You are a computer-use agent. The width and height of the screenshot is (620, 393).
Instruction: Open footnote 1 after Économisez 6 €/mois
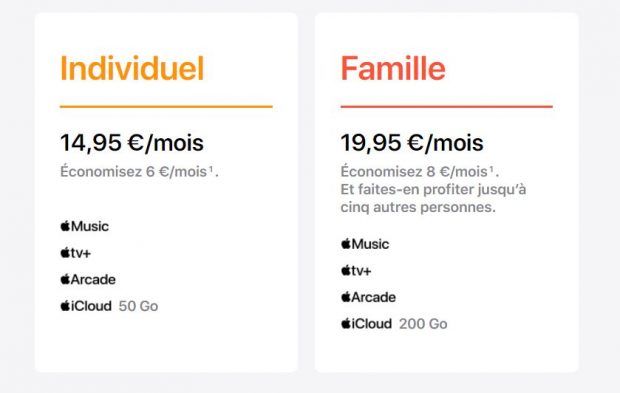(211, 169)
